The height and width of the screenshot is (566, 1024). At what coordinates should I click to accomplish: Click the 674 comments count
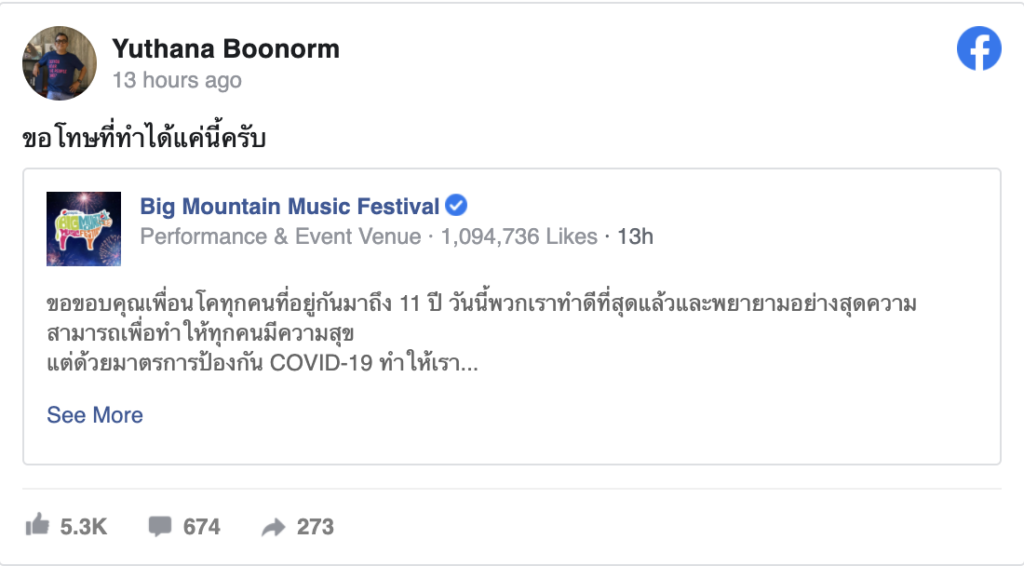[x=201, y=526]
